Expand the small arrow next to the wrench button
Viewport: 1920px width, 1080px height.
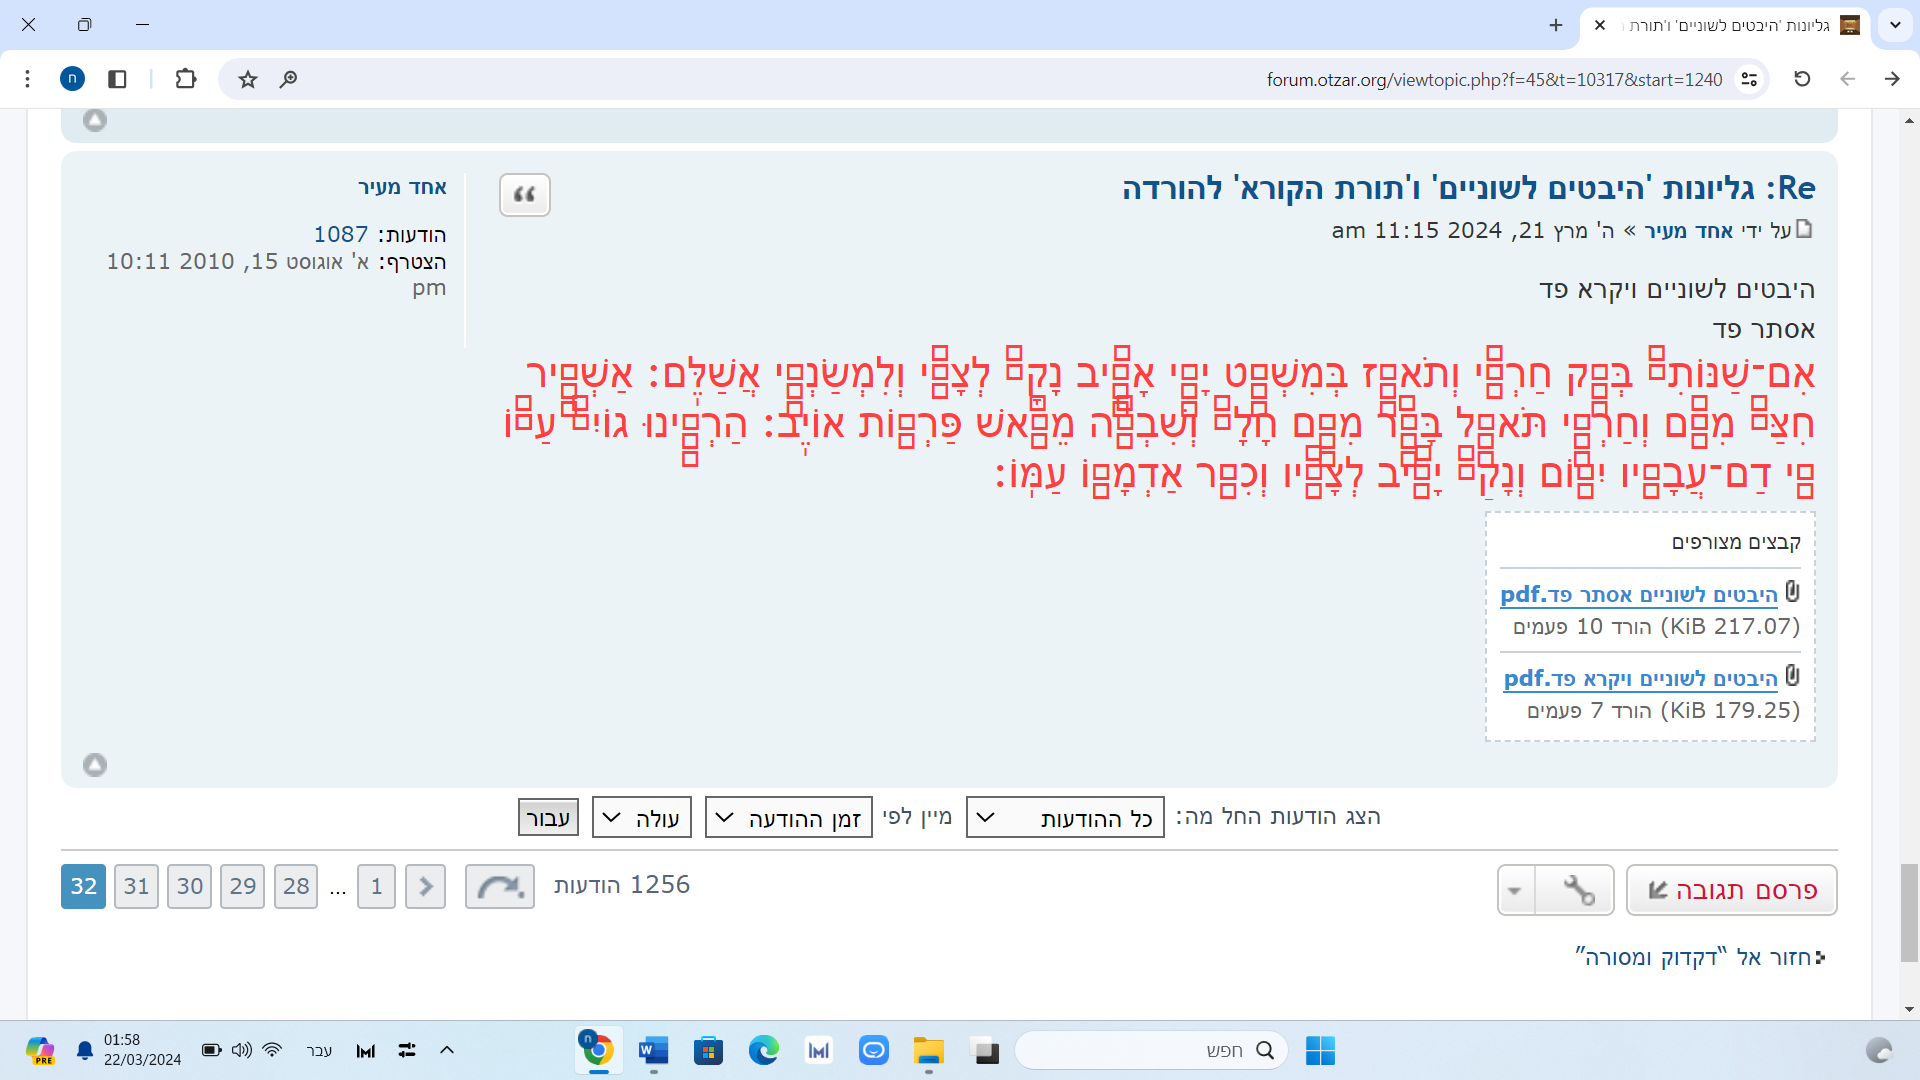point(1515,889)
